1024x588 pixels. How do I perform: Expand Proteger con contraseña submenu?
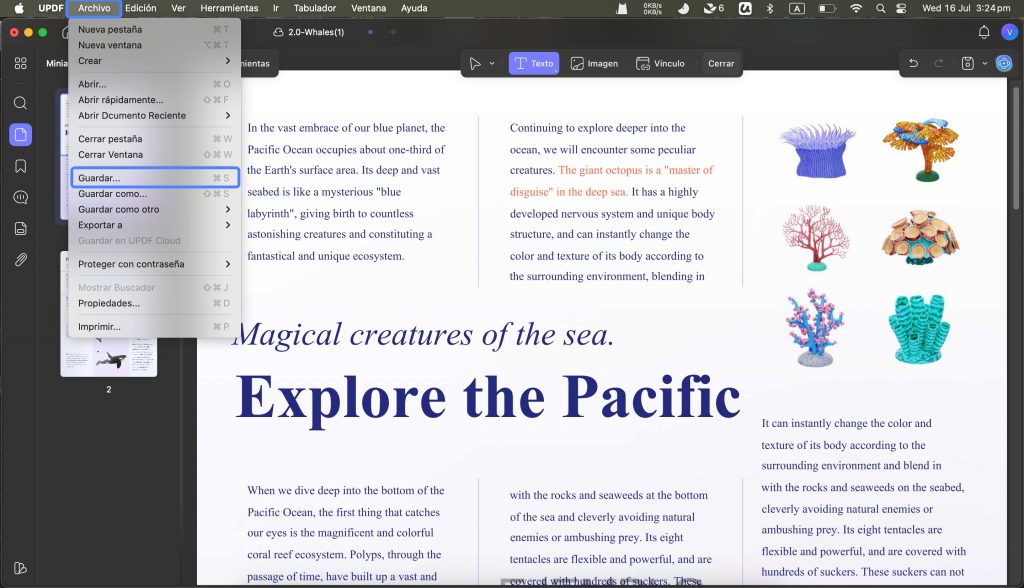pyautogui.click(x=154, y=265)
